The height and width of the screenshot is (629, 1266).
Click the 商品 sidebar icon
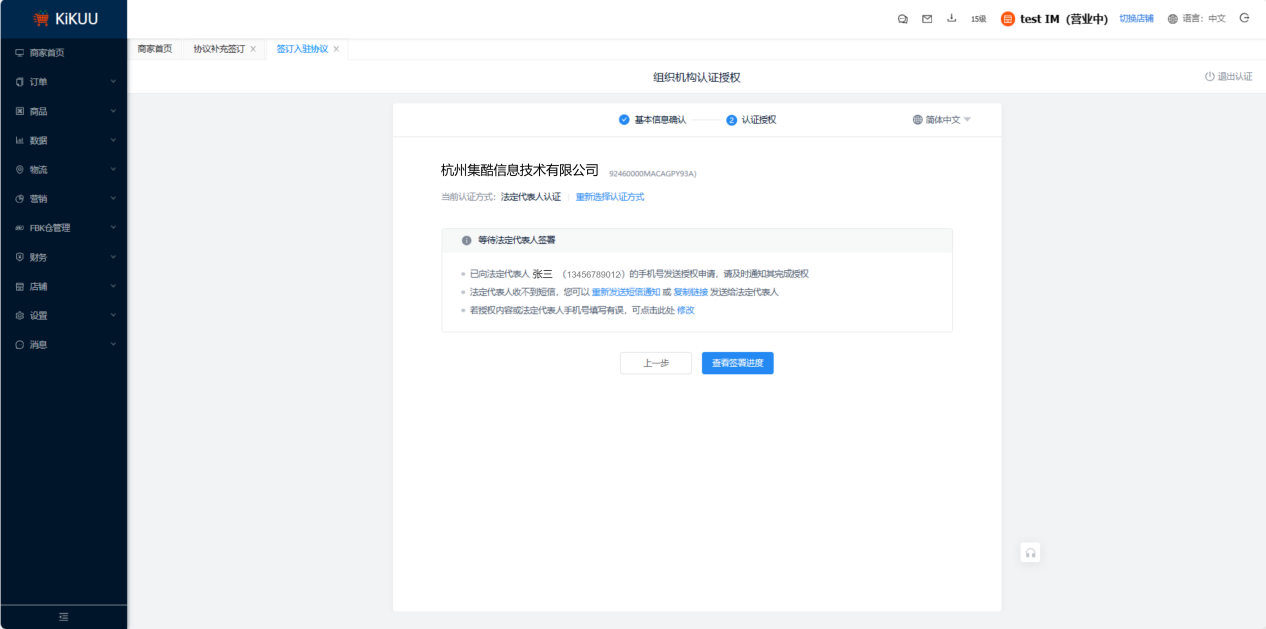click(x=19, y=111)
